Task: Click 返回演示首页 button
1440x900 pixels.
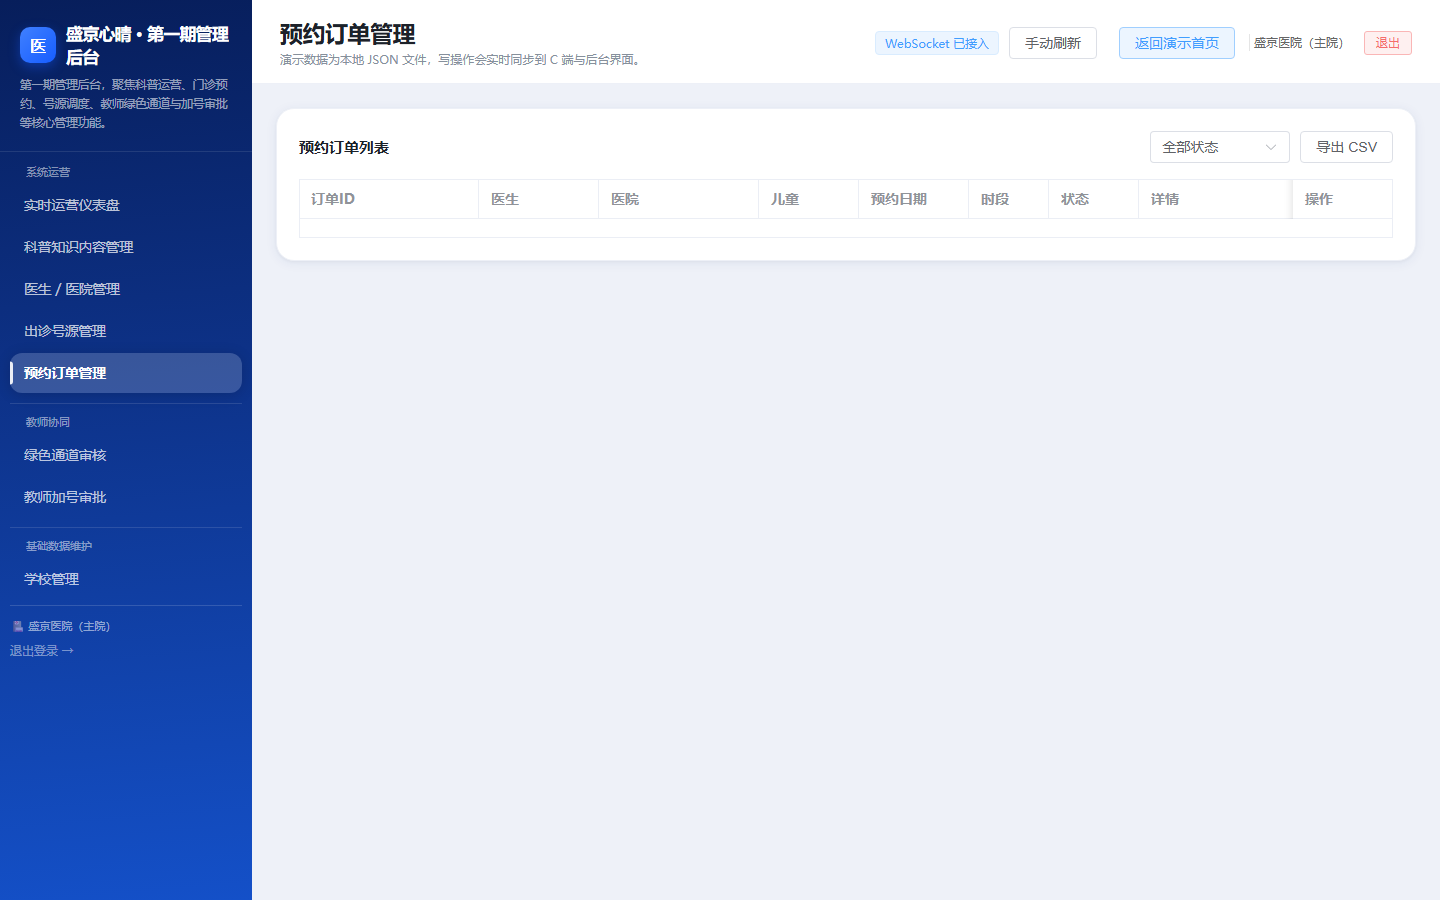Action: tap(1177, 43)
